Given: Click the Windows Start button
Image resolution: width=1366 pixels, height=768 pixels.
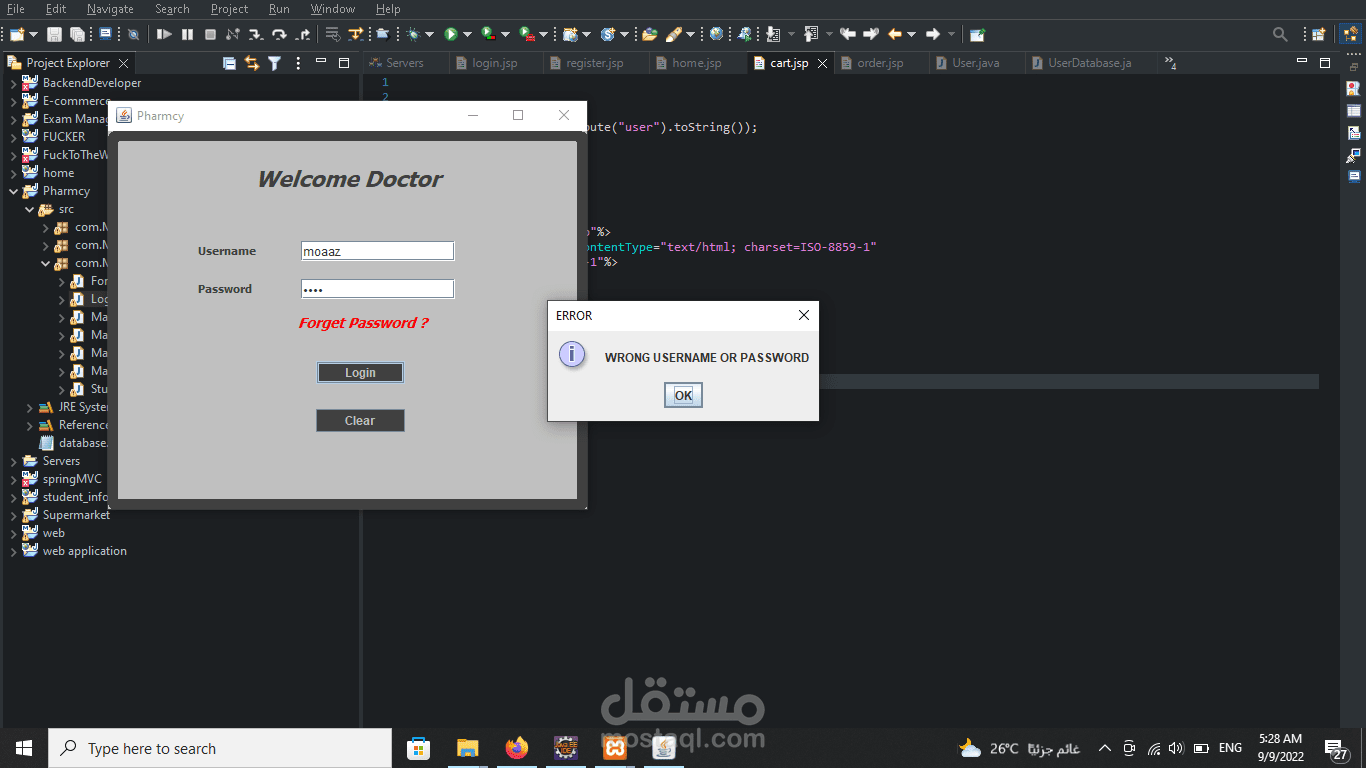Looking at the screenshot, I should 24,748.
